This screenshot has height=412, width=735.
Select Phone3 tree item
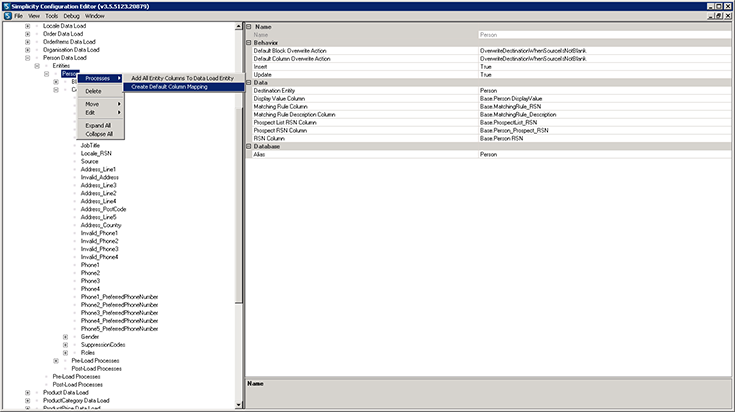(90, 281)
